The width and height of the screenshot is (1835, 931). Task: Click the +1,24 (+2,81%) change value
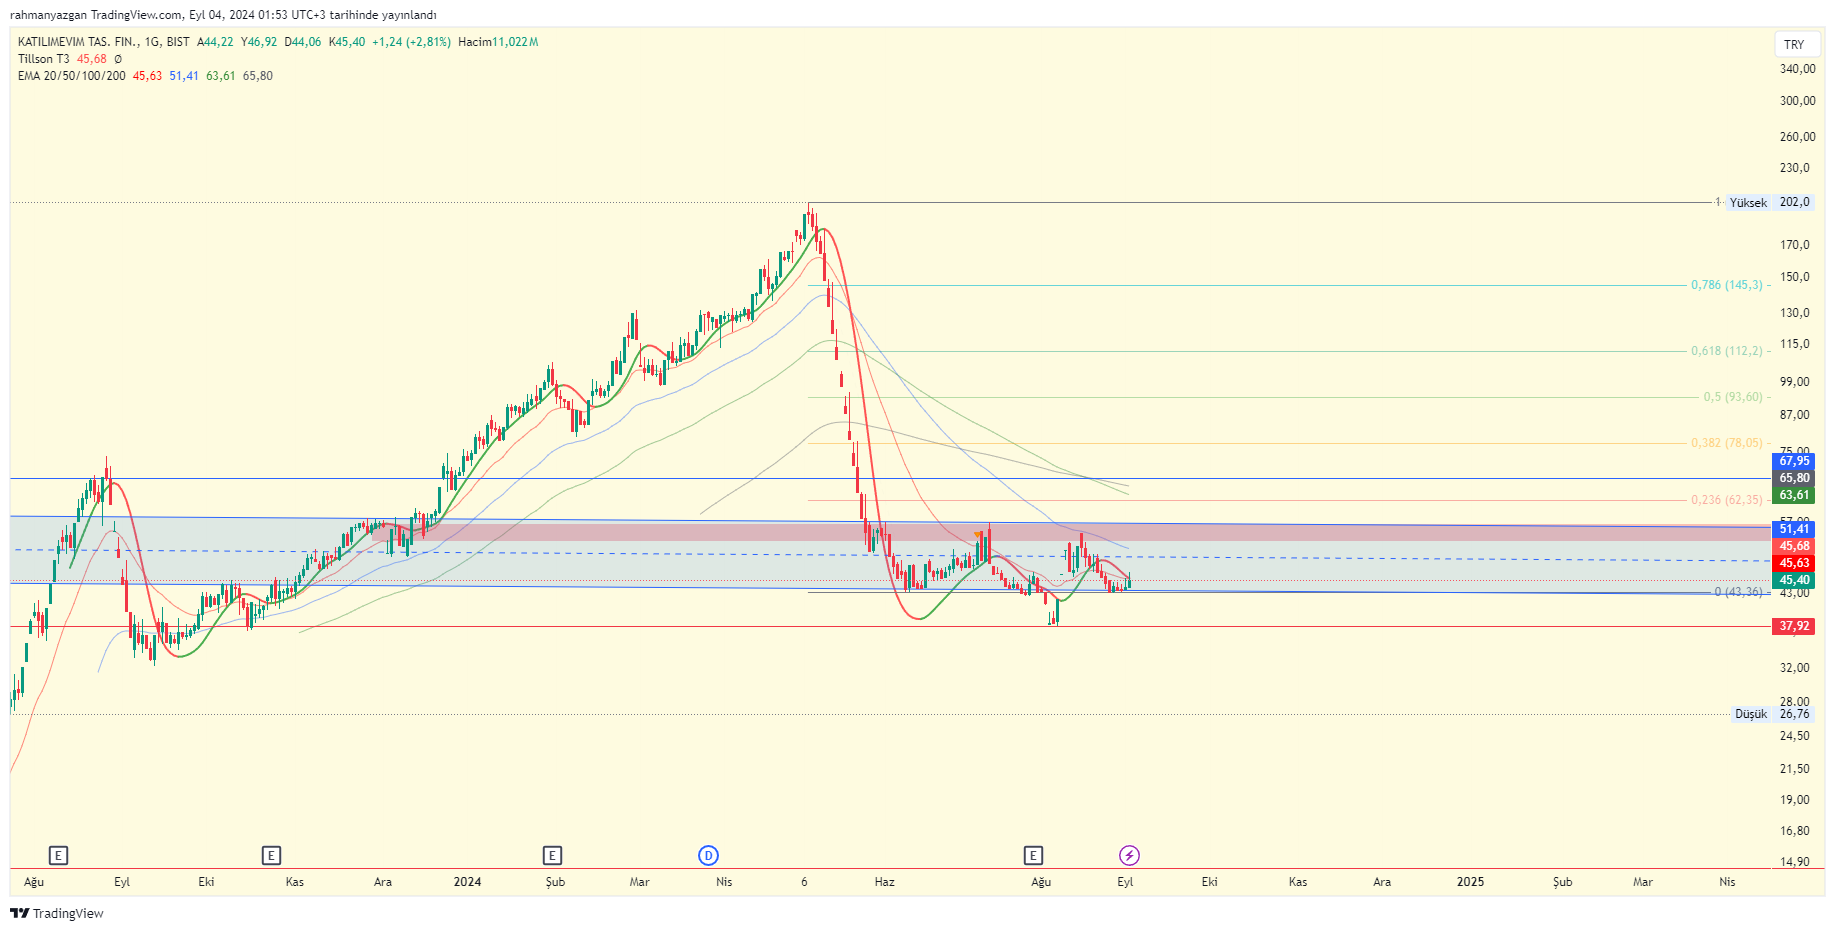411,42
